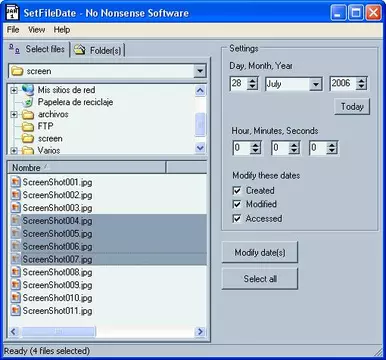This screenshot has width=386, height=360.
Task: Click the ScreenShot008.jpg file icon
Action: point(15,272)
